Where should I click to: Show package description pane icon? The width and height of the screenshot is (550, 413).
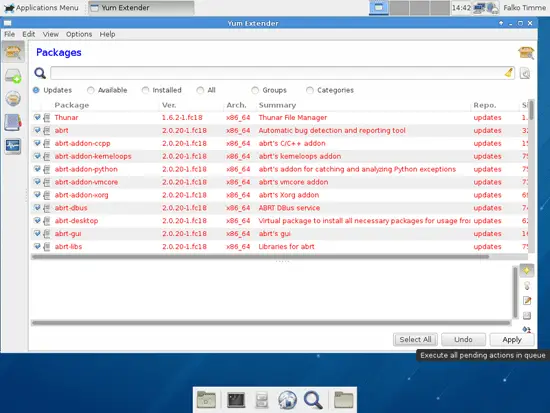(x=526, y=270)
